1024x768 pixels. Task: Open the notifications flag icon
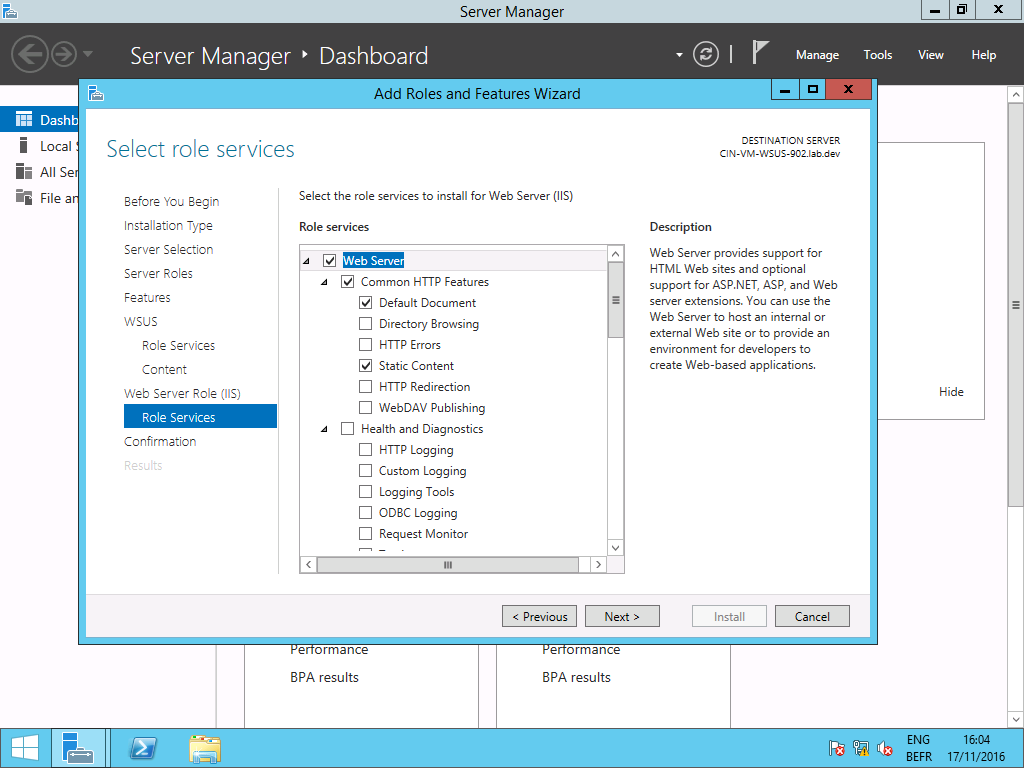760,52
